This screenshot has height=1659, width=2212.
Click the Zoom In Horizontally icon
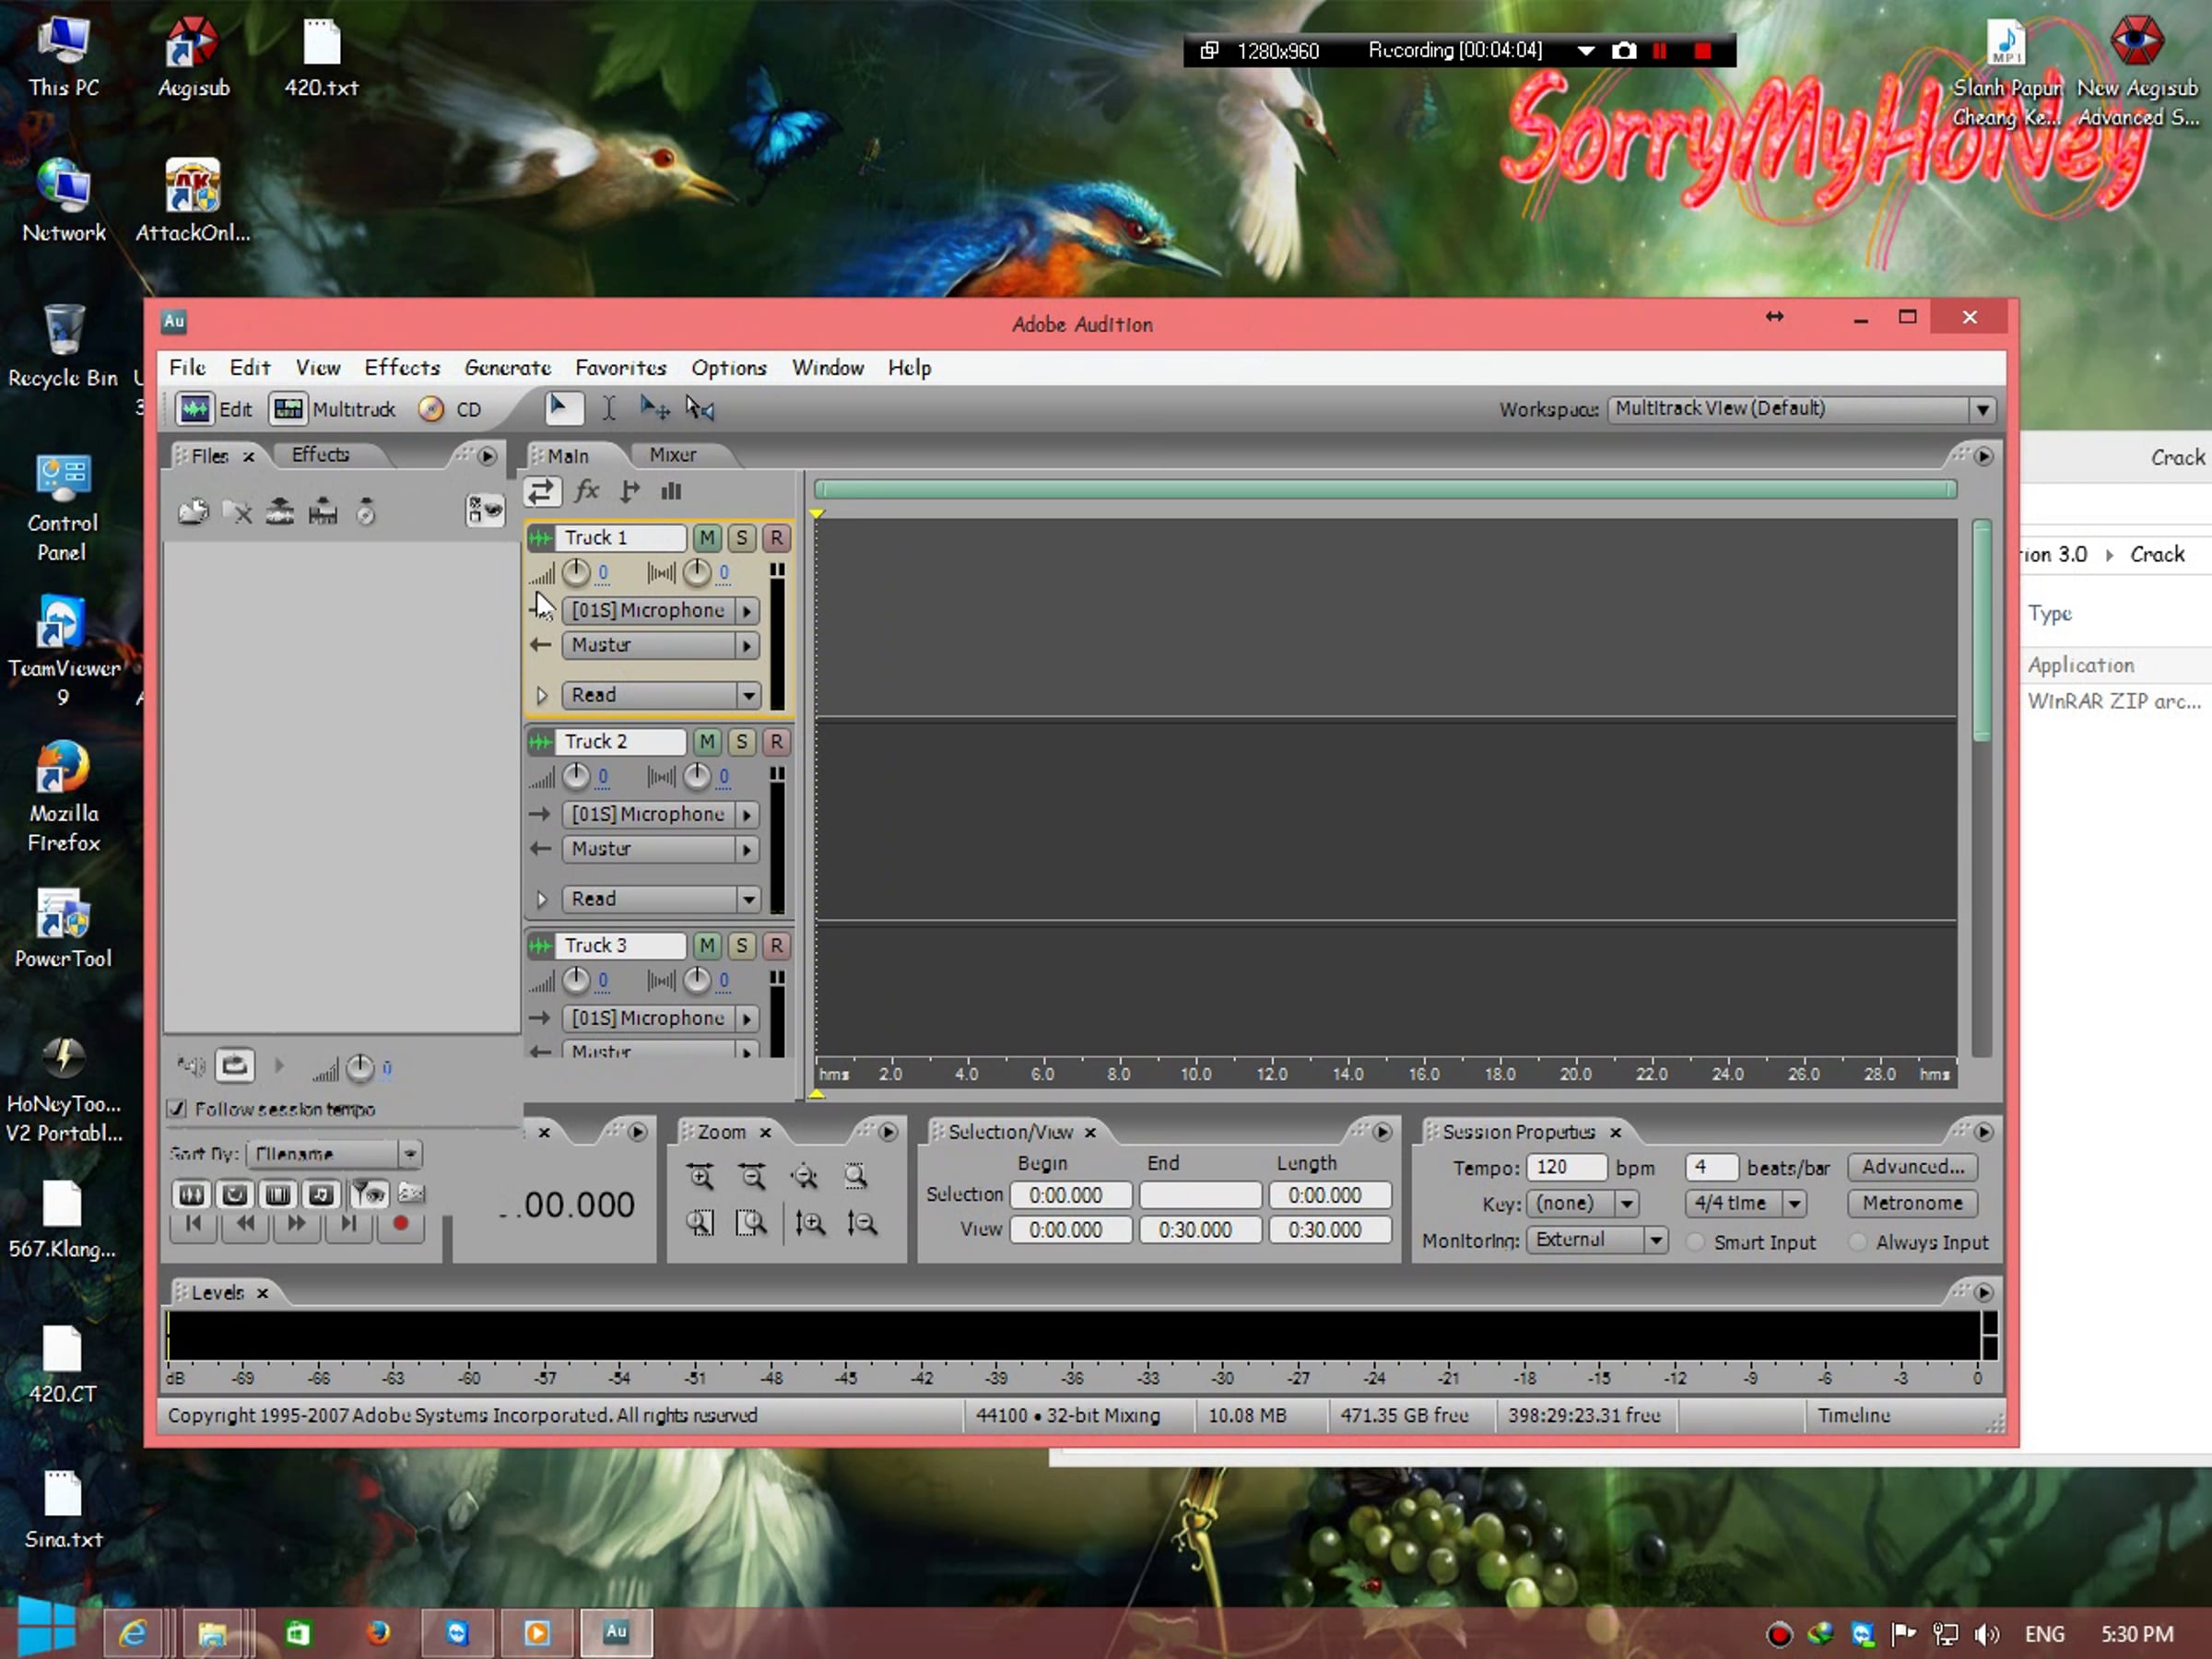tap(700, 1176)
